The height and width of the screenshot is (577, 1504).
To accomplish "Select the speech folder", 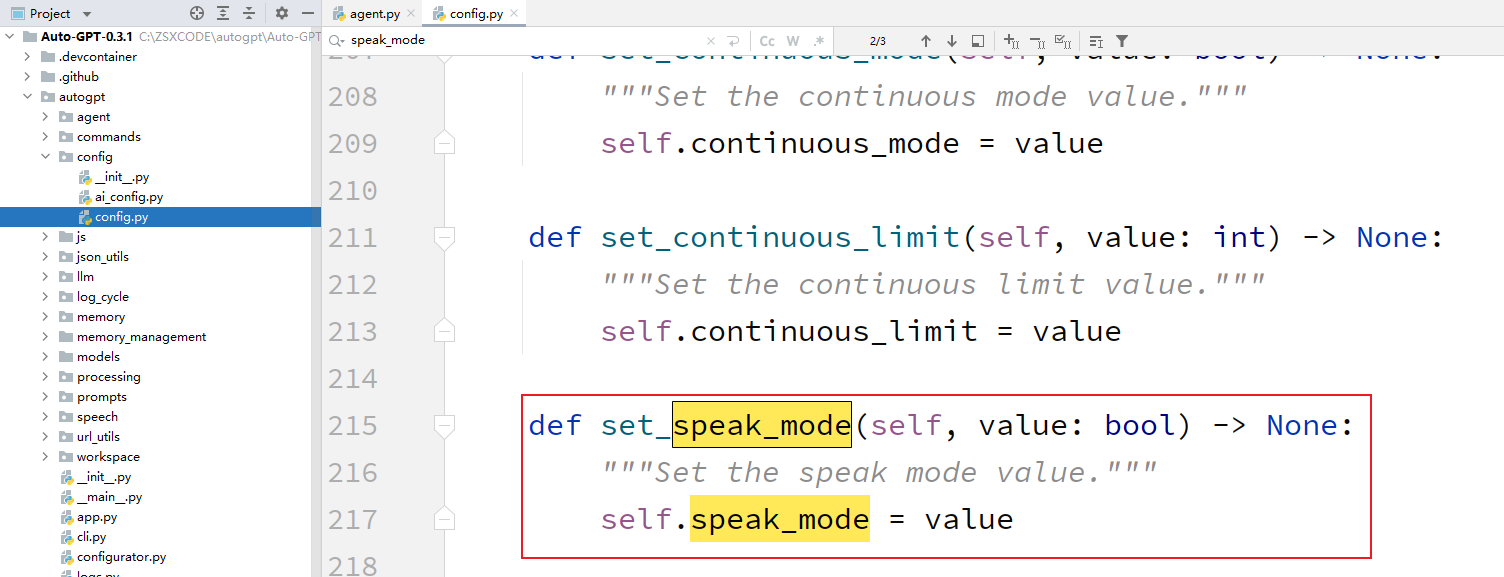I will click(x=97, y=417).
